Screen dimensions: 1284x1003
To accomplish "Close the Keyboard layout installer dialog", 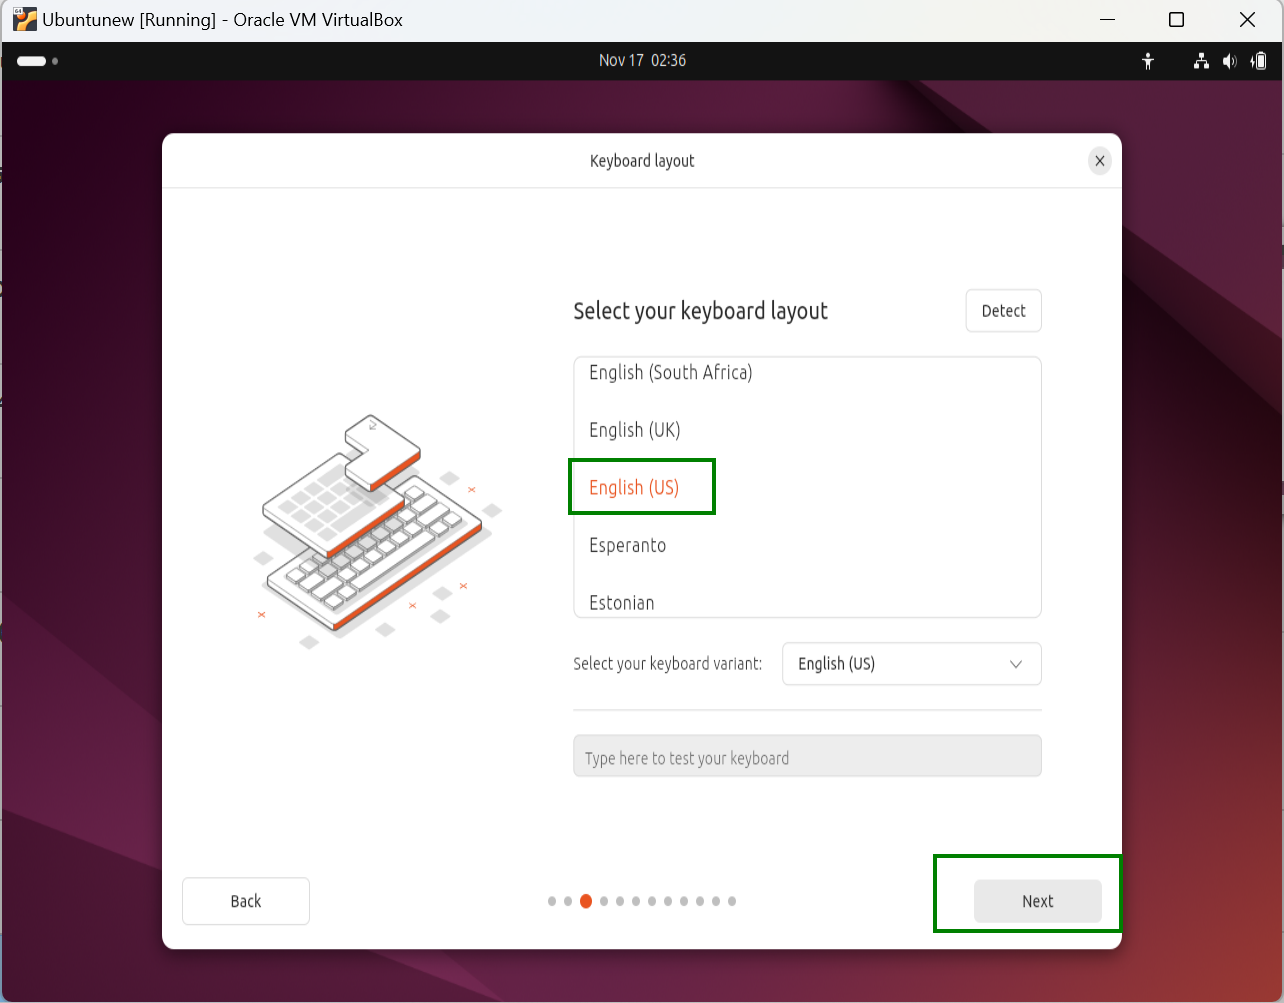I will tap(1100, 161).
